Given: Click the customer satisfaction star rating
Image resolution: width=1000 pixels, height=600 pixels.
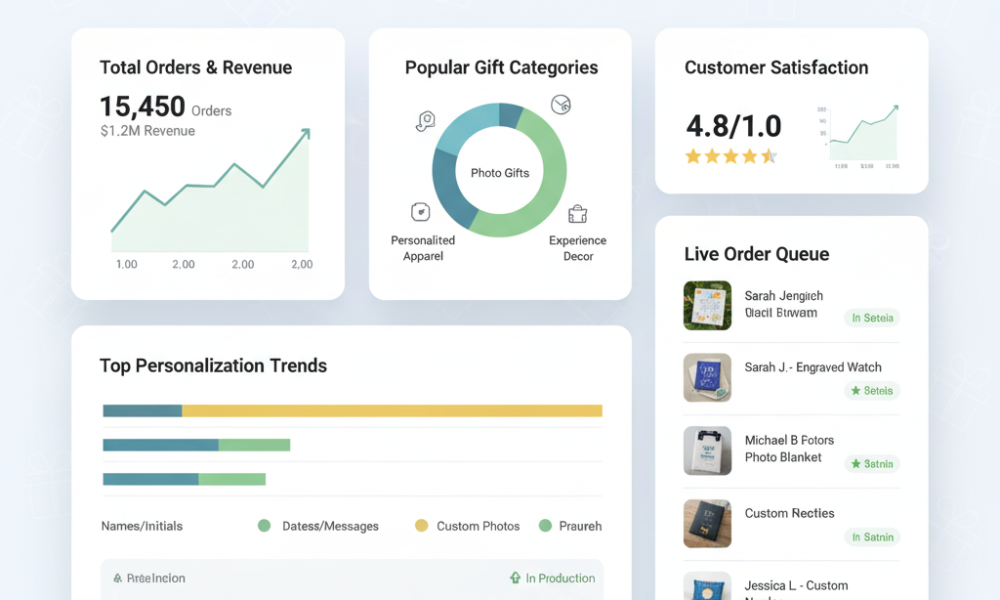Looking at the screenshot, I should click(731, 156).
